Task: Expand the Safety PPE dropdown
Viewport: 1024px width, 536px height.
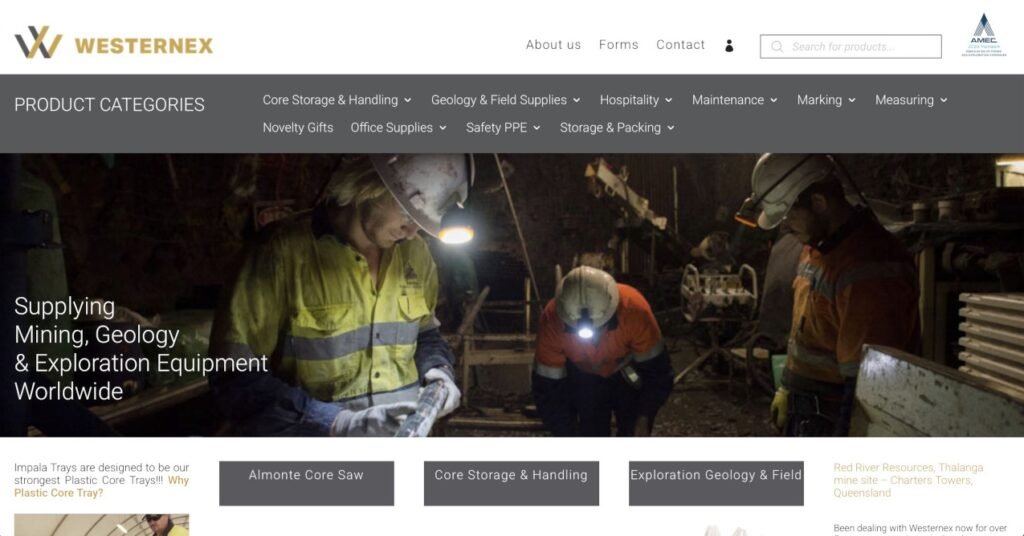Action: coord(503,128)
